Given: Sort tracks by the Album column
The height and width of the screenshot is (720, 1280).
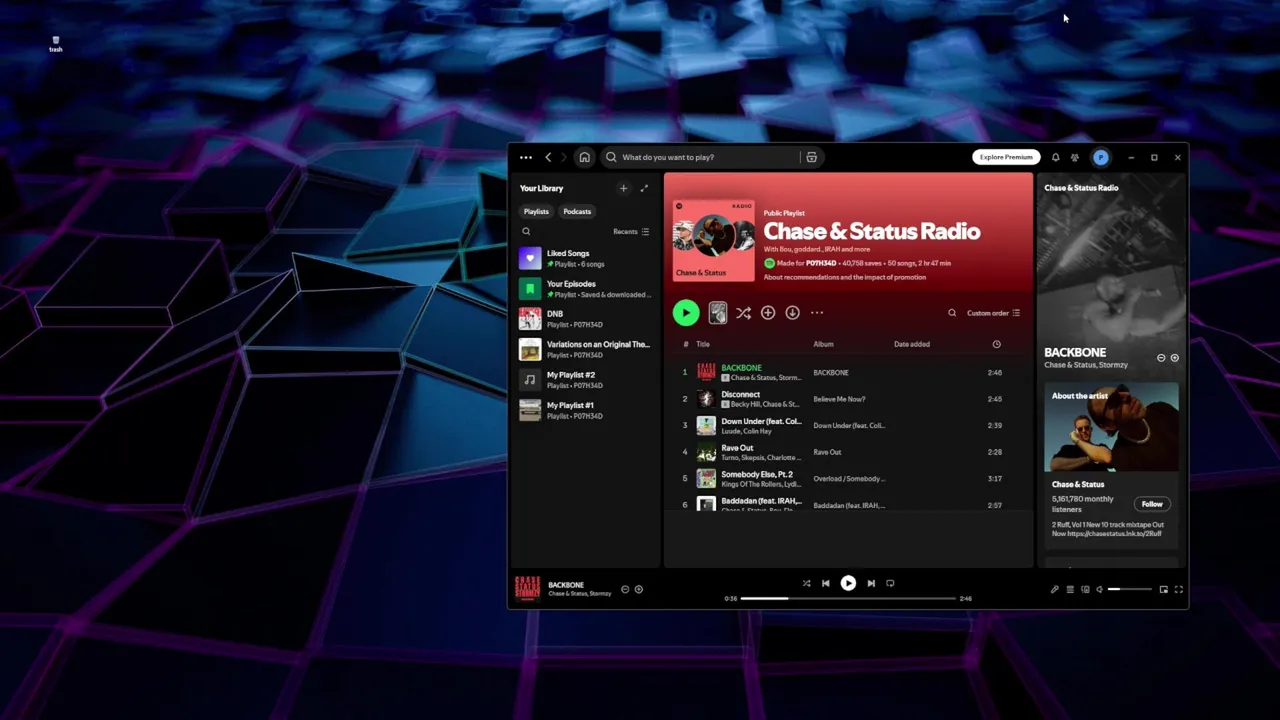Looking at the screenshot, I should 823,344.
